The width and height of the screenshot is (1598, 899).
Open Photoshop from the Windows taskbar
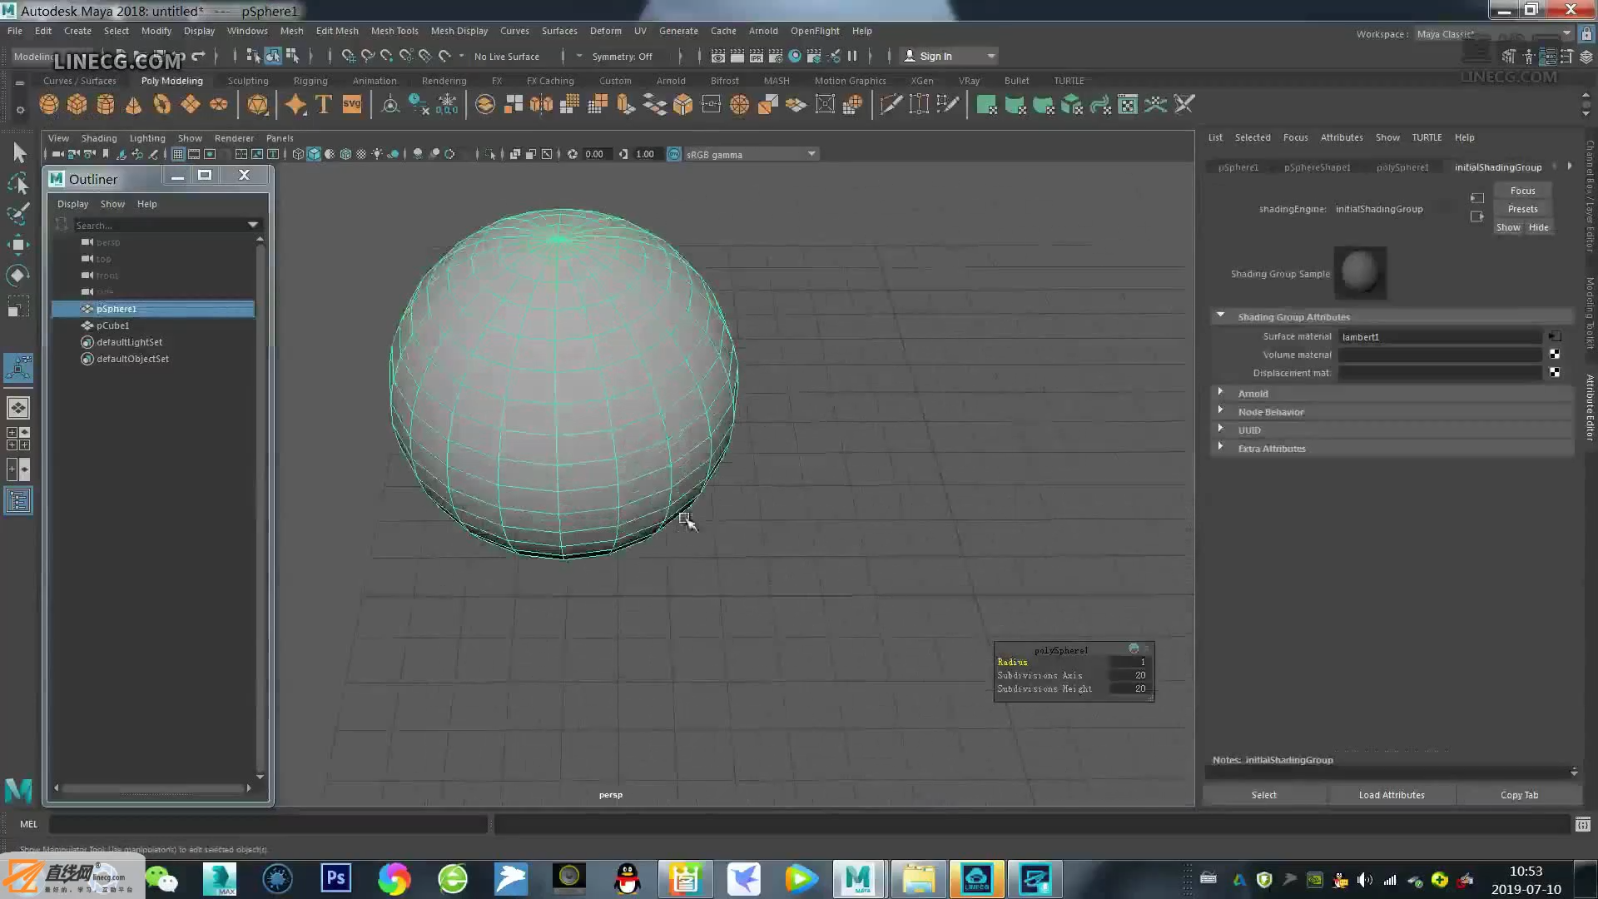coord(336,878)
